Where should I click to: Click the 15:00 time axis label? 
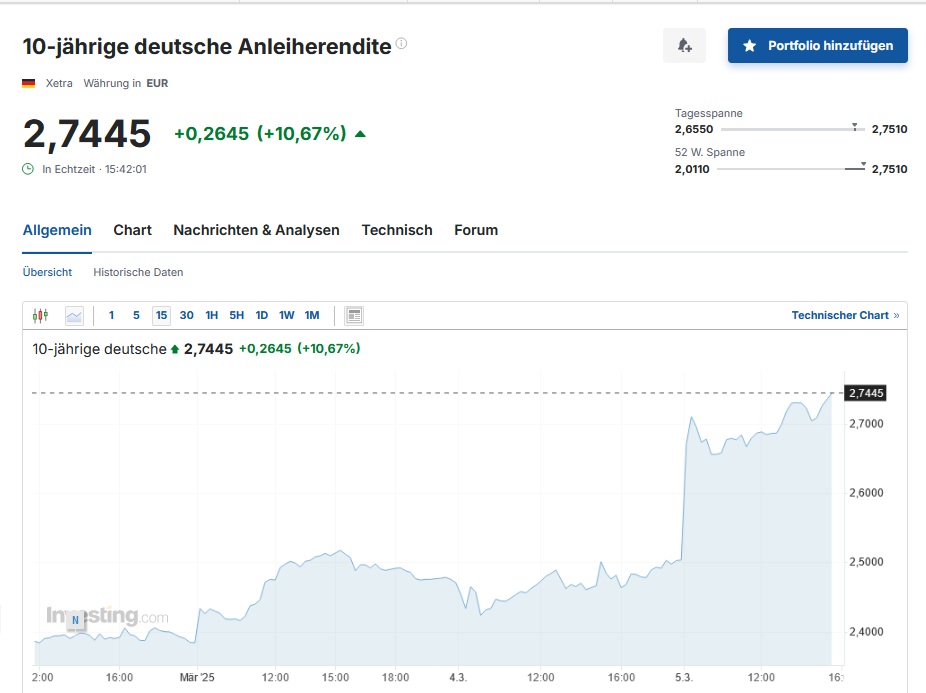point(335,677)
